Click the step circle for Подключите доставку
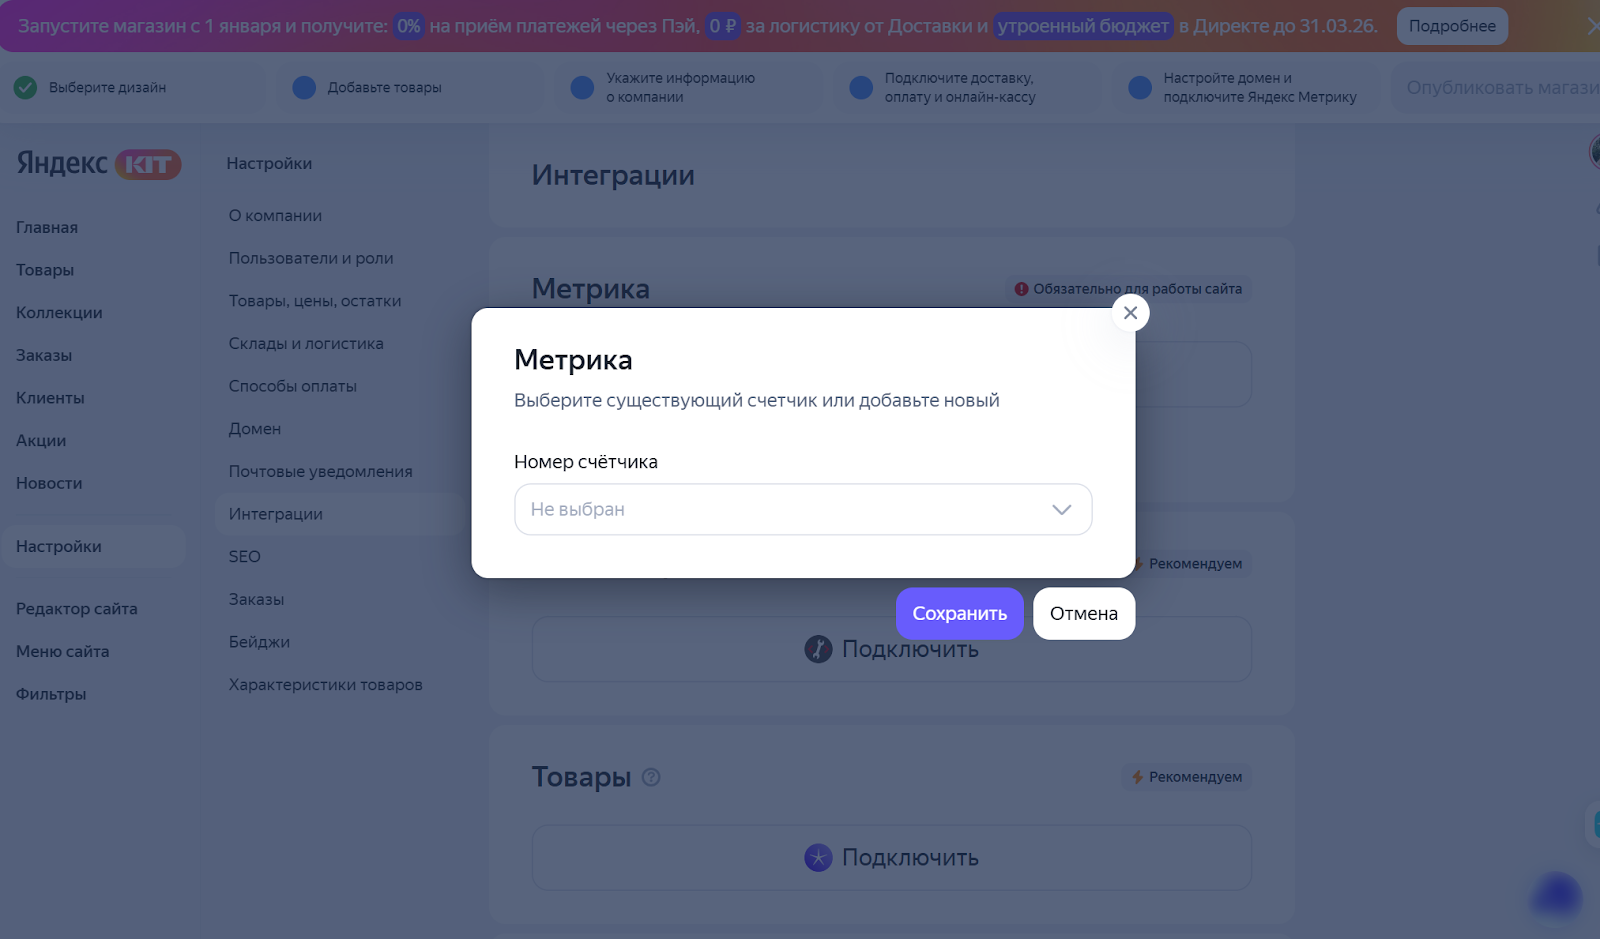1600x939 pixels. pyautogui.click(x=861, y=88)
